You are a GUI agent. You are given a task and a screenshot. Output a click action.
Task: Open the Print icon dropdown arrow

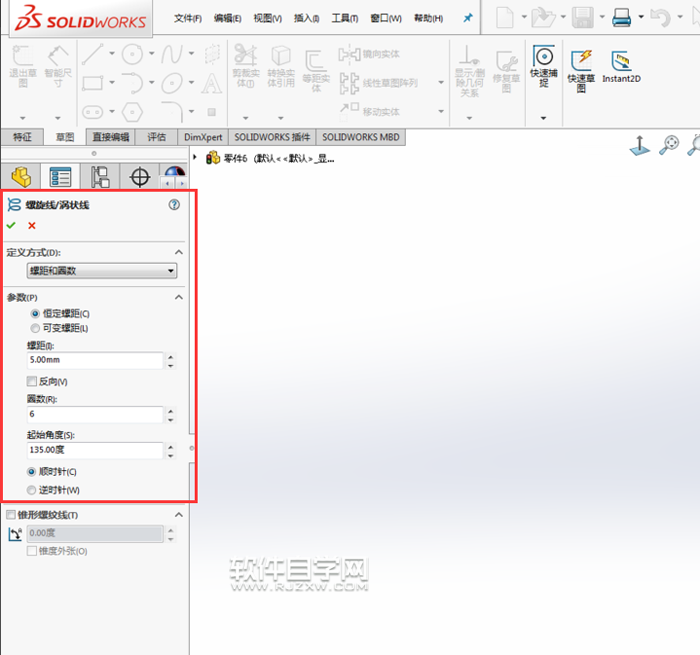tap(641, 17)
